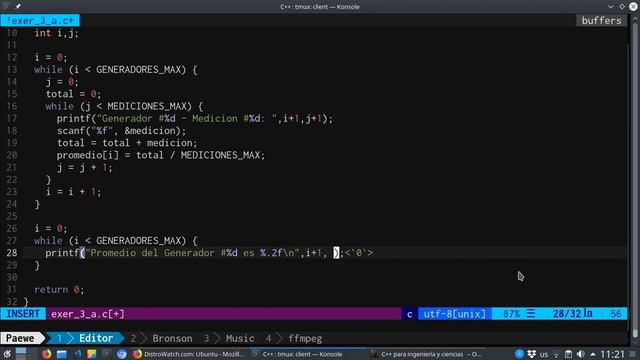The image size is (640, 360).
Task: Click the 'j = j + 1;' line
Action: point(84,167)
